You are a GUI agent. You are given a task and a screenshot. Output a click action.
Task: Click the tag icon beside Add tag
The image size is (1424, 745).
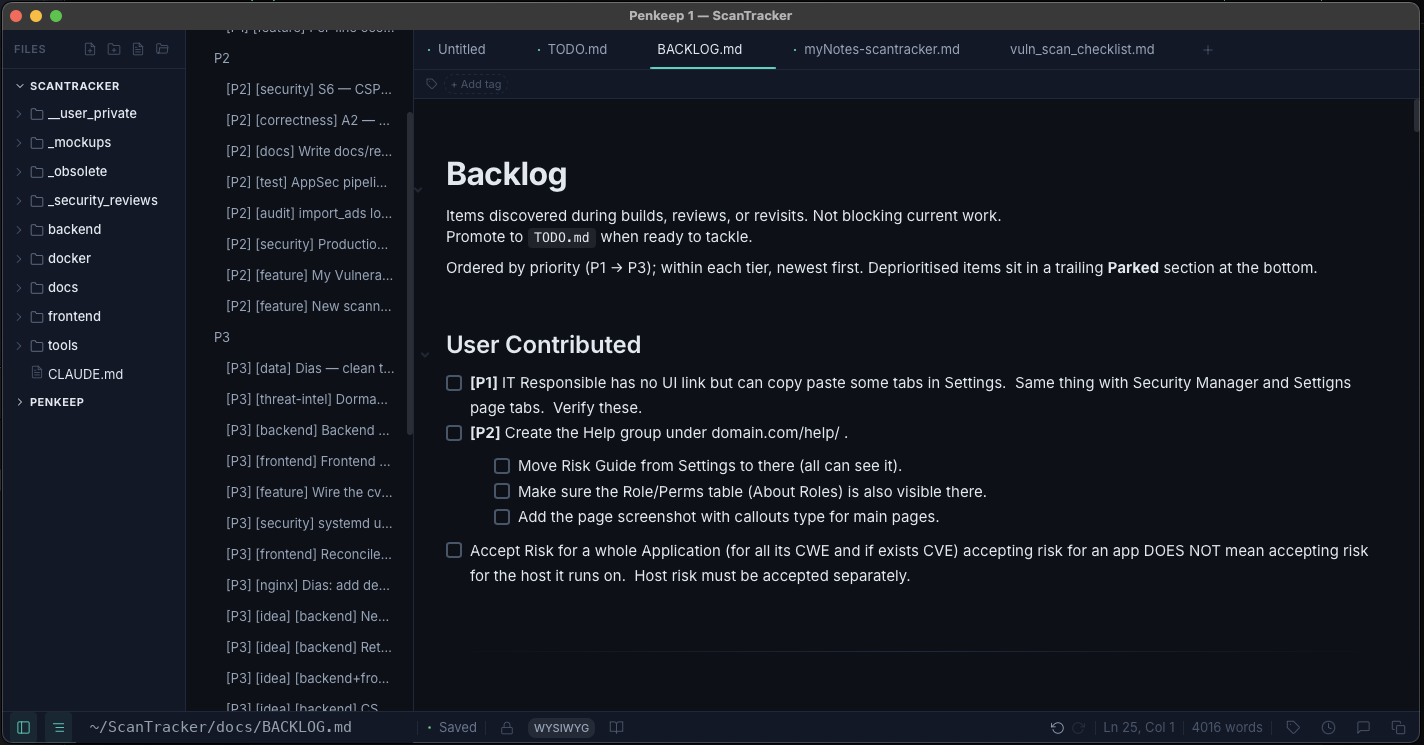432,84
